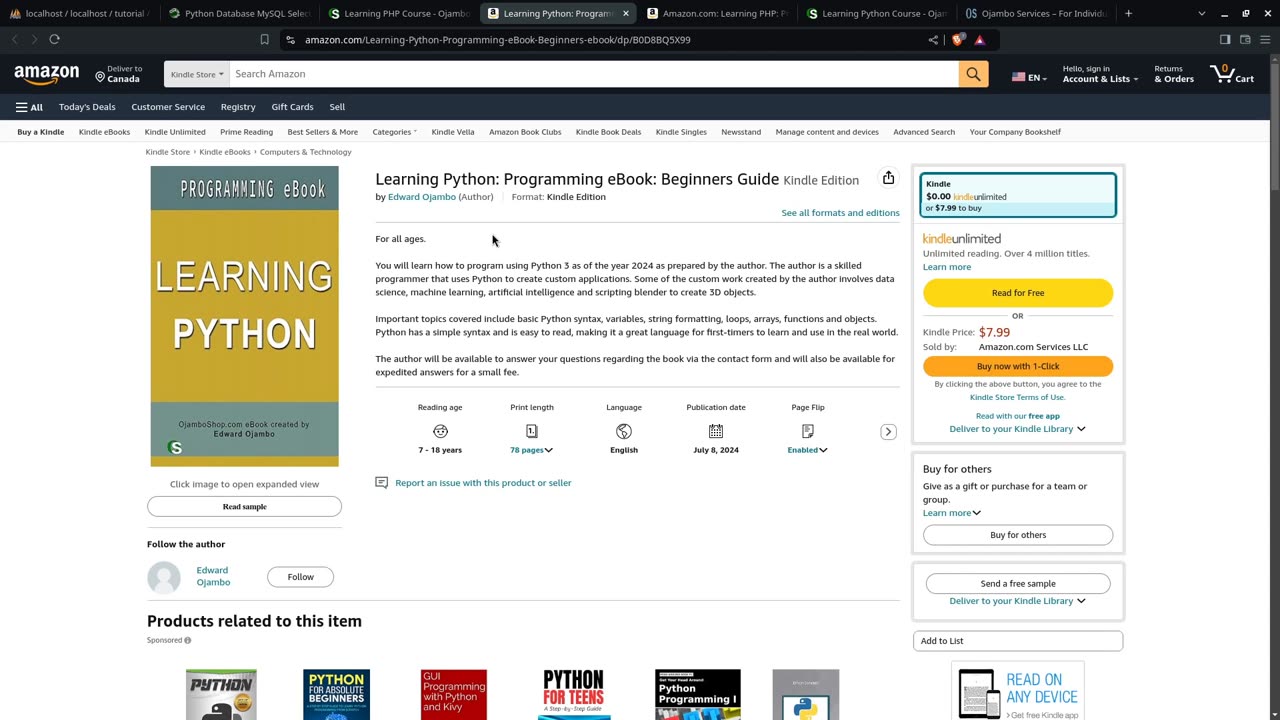
Task: Switch to the Python Database MySQL Select tab
Action: 240,13
